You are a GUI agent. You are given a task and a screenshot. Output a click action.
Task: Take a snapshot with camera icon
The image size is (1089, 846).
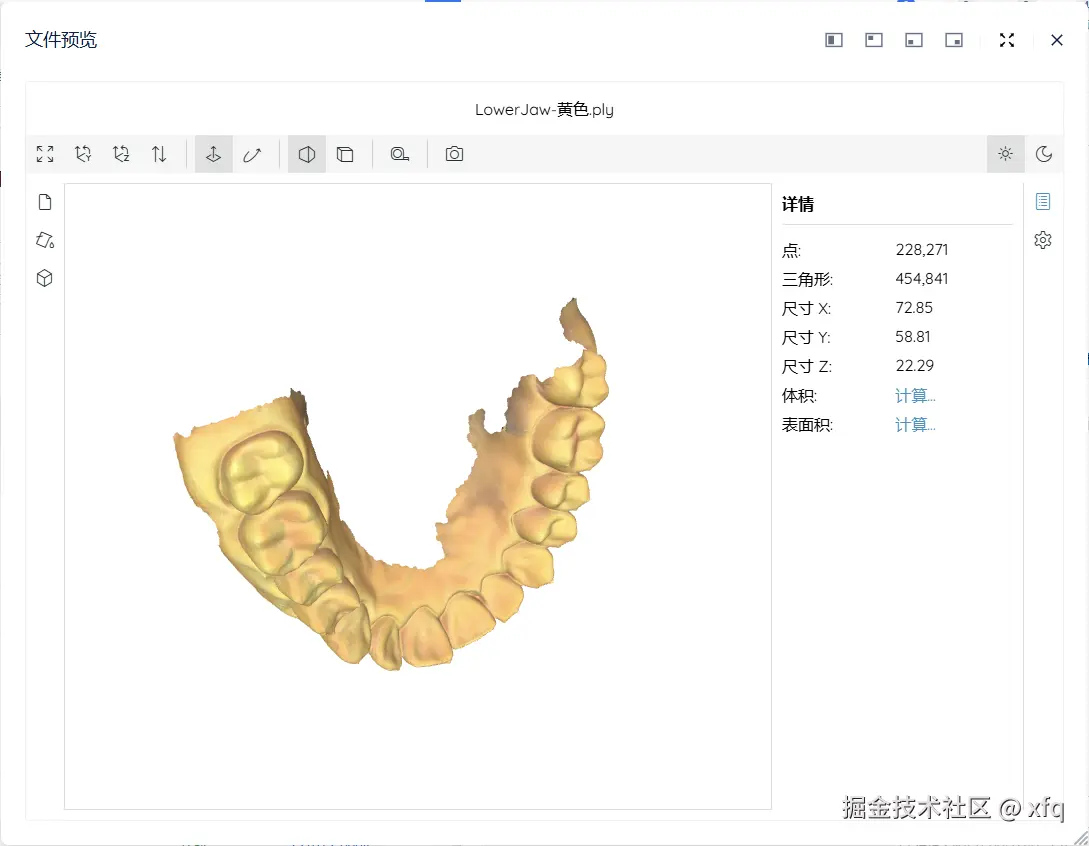click(x=454, y=154)
